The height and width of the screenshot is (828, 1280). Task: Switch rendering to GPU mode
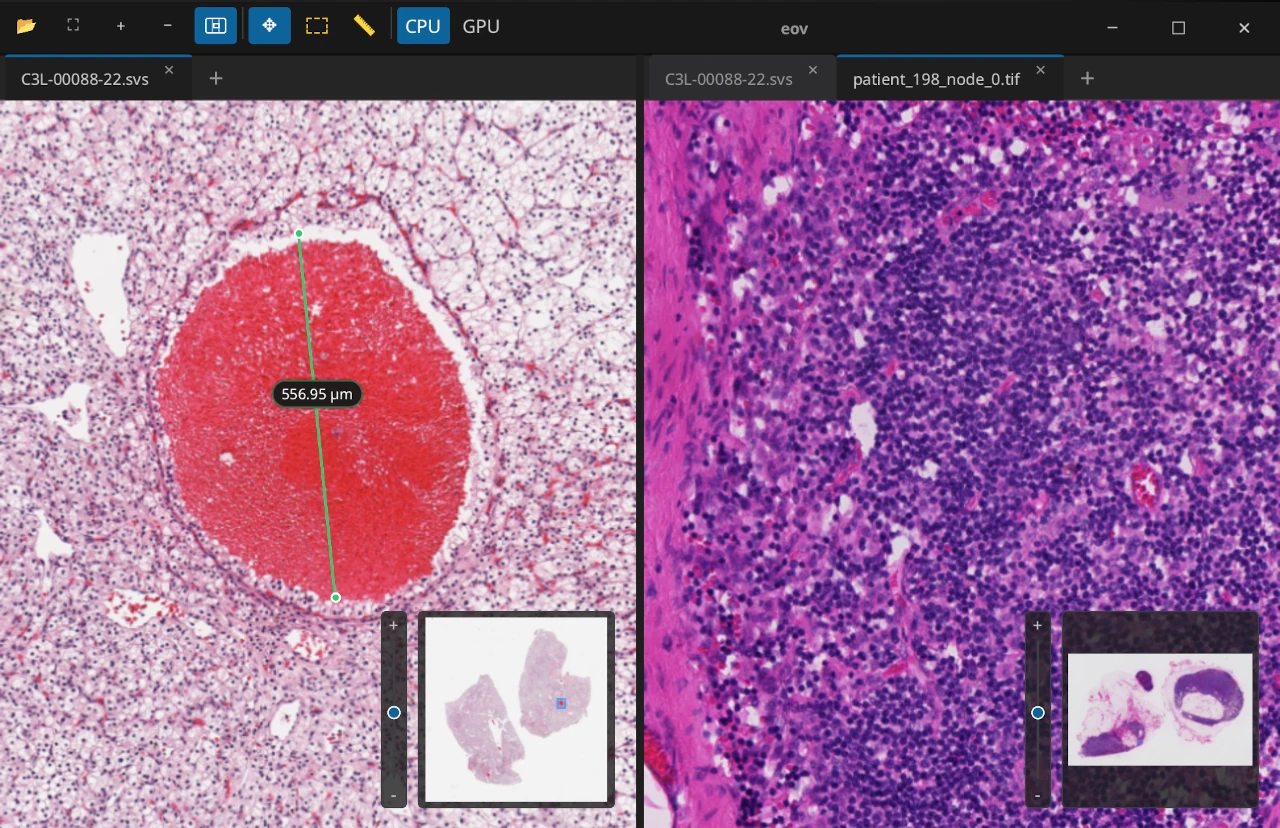click(481, 26)
